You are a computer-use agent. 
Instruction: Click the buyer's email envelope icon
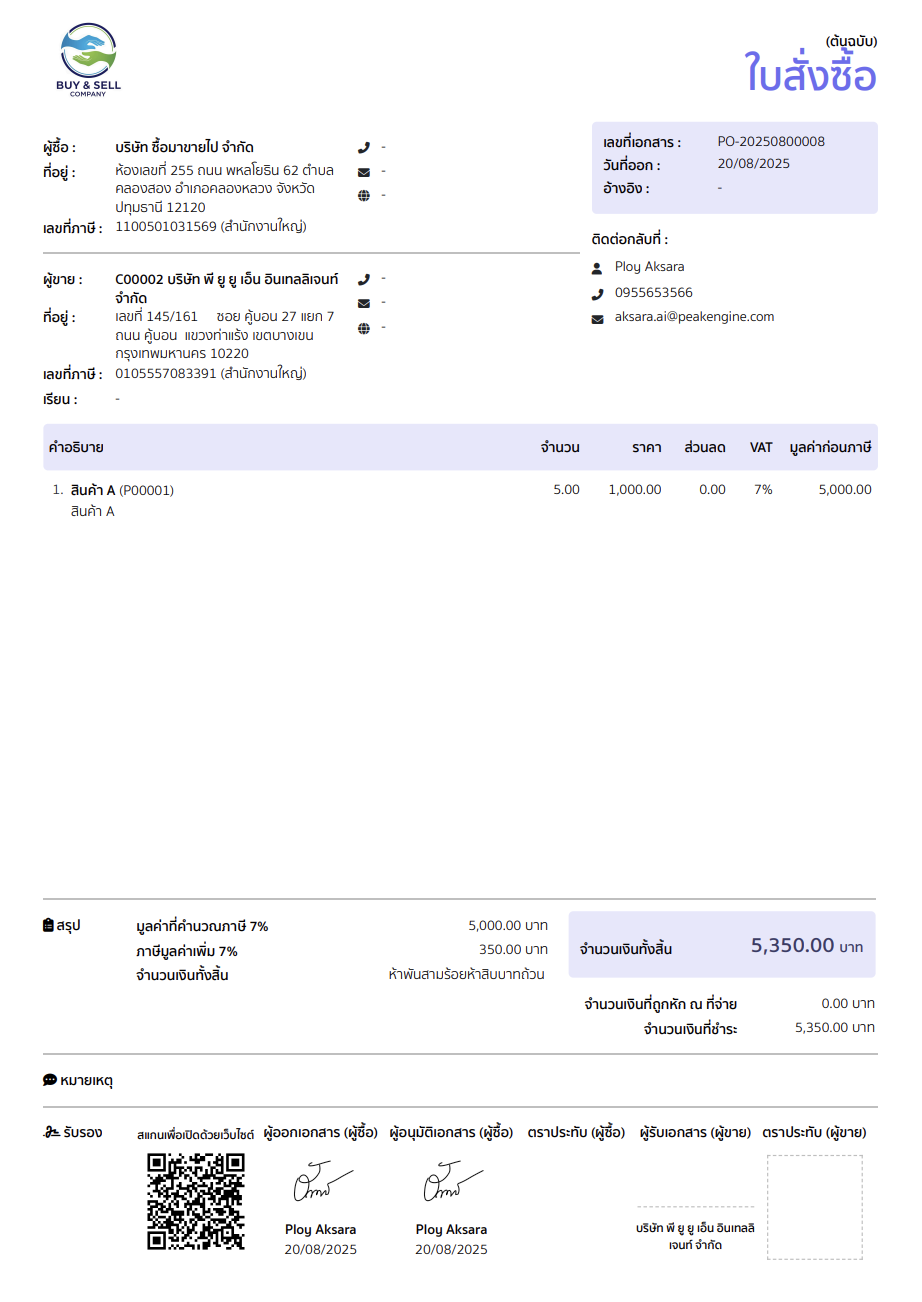click(364, 171)
